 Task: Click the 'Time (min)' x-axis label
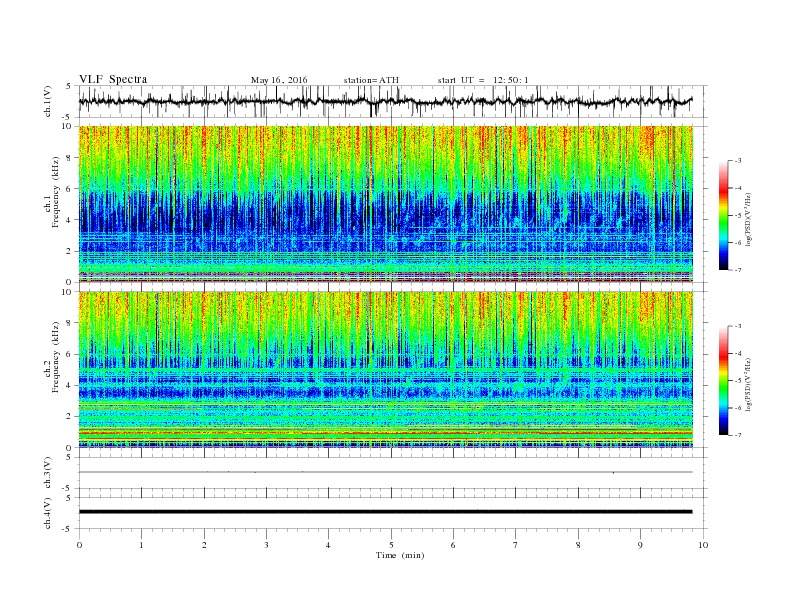click(400, 555)
